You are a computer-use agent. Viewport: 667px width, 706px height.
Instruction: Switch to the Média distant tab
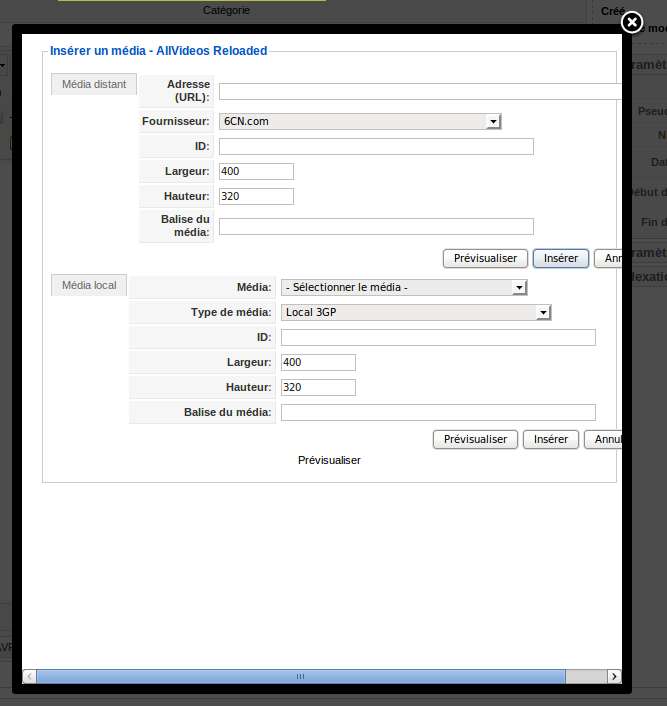click(94, 85)
